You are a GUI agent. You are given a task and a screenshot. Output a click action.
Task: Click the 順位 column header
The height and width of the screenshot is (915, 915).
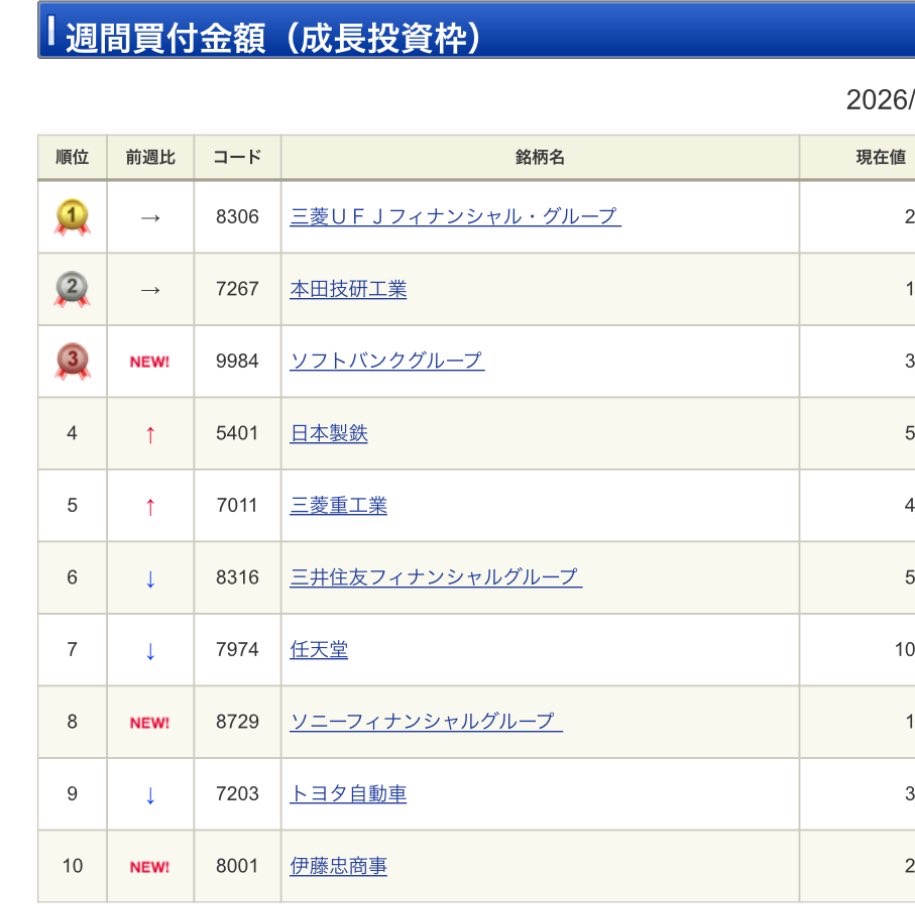pos(72,157)
